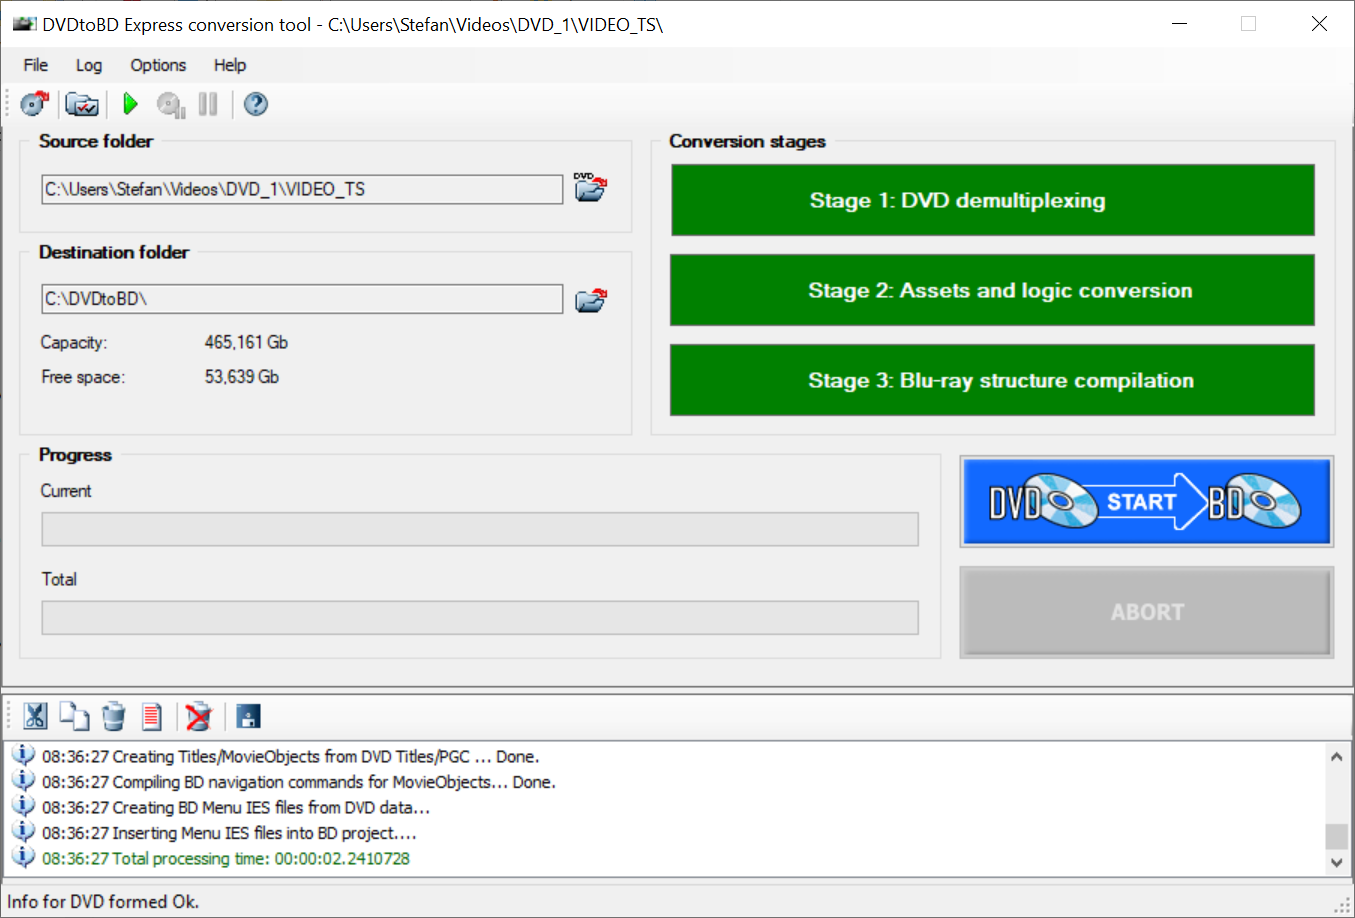Click Stage 1: DVD demultiplexing
Image resolution: width=1355 pixels, height=918 pixels.
click(x=993, y=200)
